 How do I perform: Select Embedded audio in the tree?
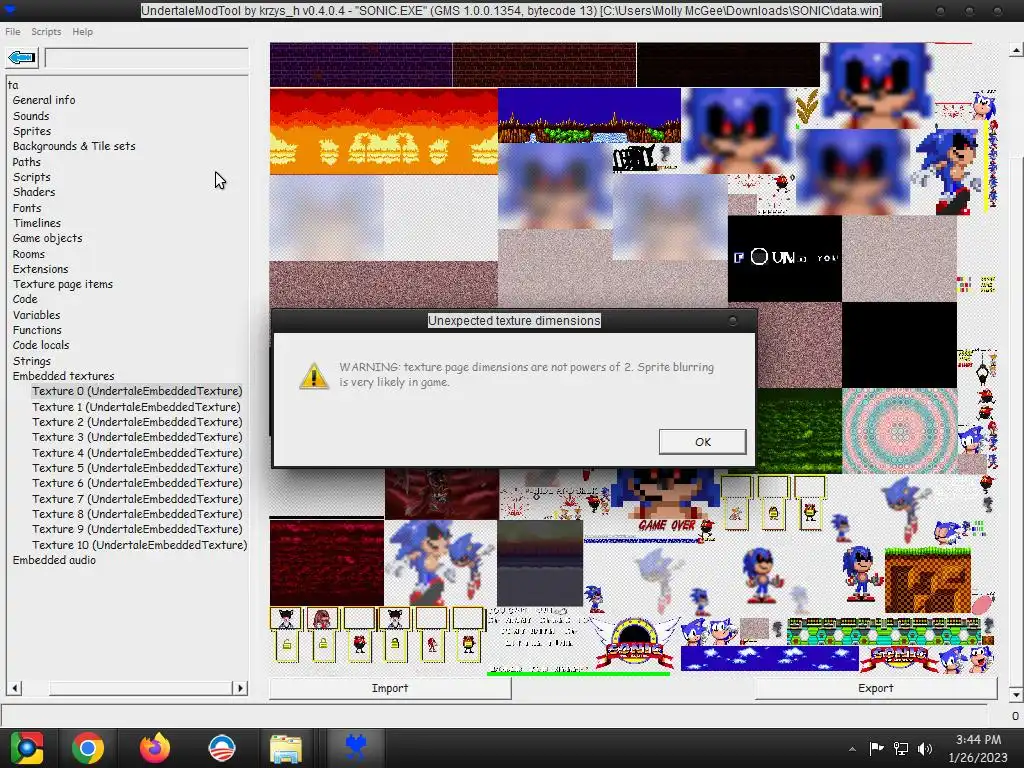click(x=54, y=560)
